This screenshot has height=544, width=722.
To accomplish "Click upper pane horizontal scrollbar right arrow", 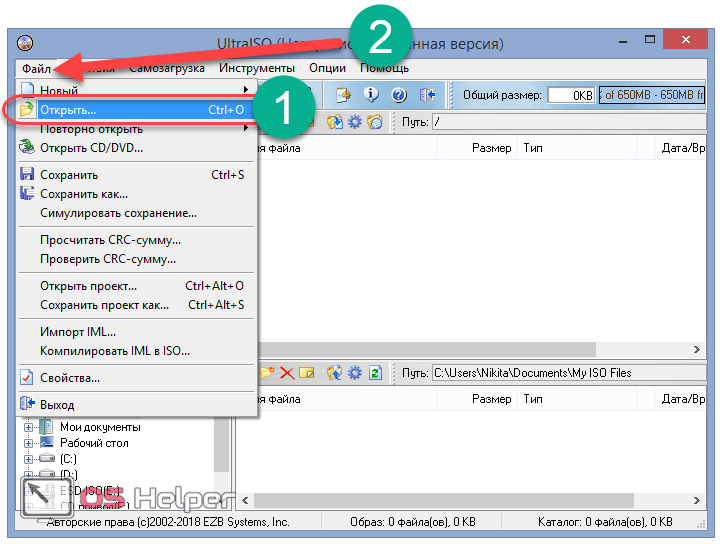I will [x=697, y=350].
